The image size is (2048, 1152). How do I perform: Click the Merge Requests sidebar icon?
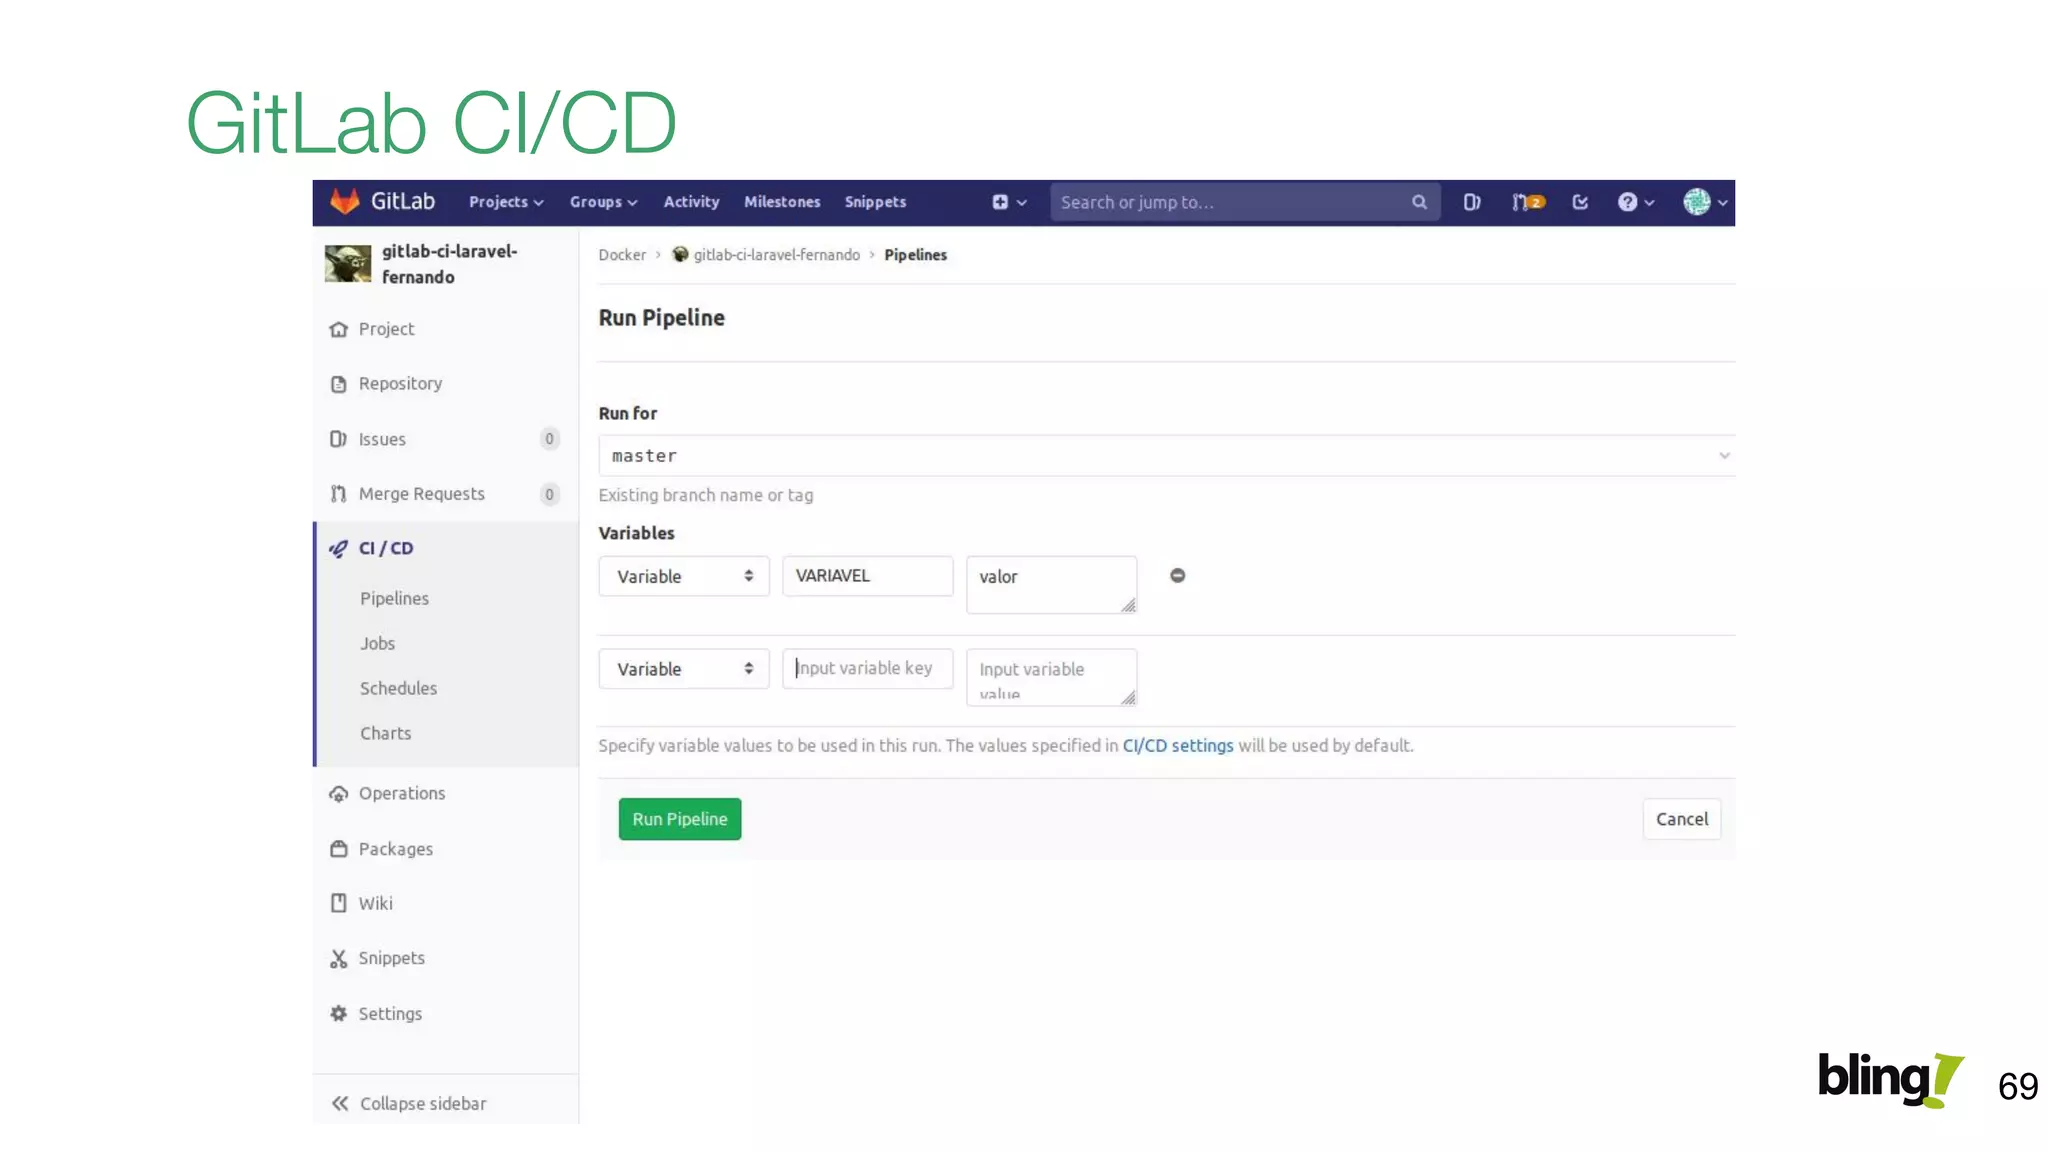point(338,494)
